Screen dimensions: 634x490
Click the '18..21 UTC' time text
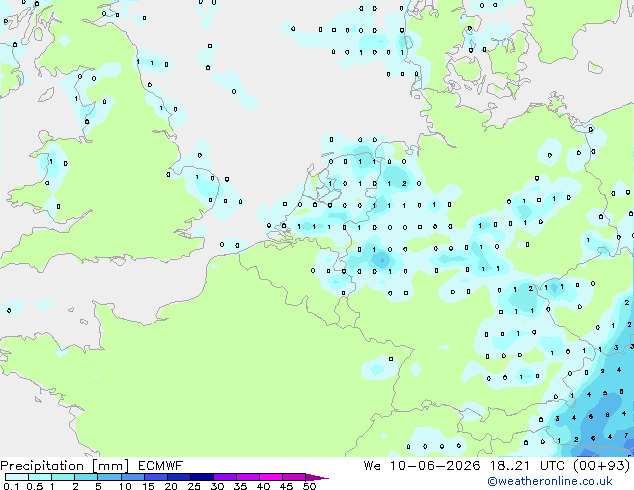(529, 466)
